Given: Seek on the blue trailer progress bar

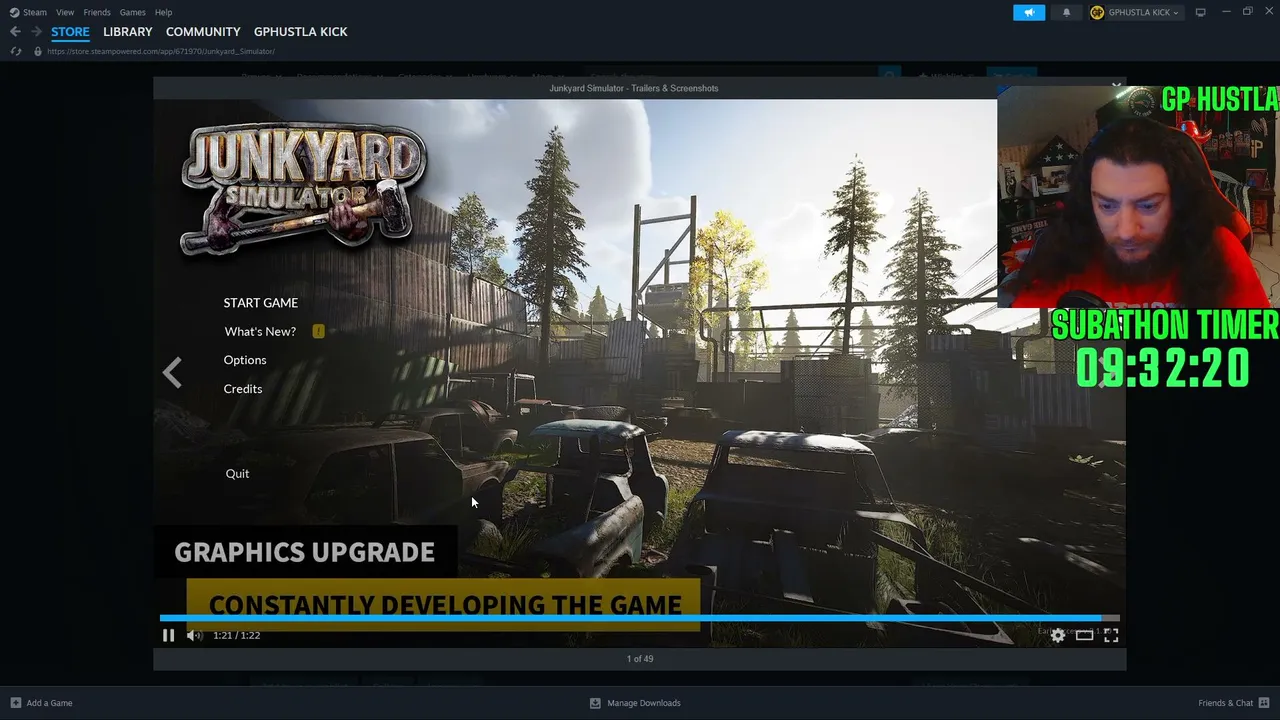Looking at the screenshot, I should [640, 618].
